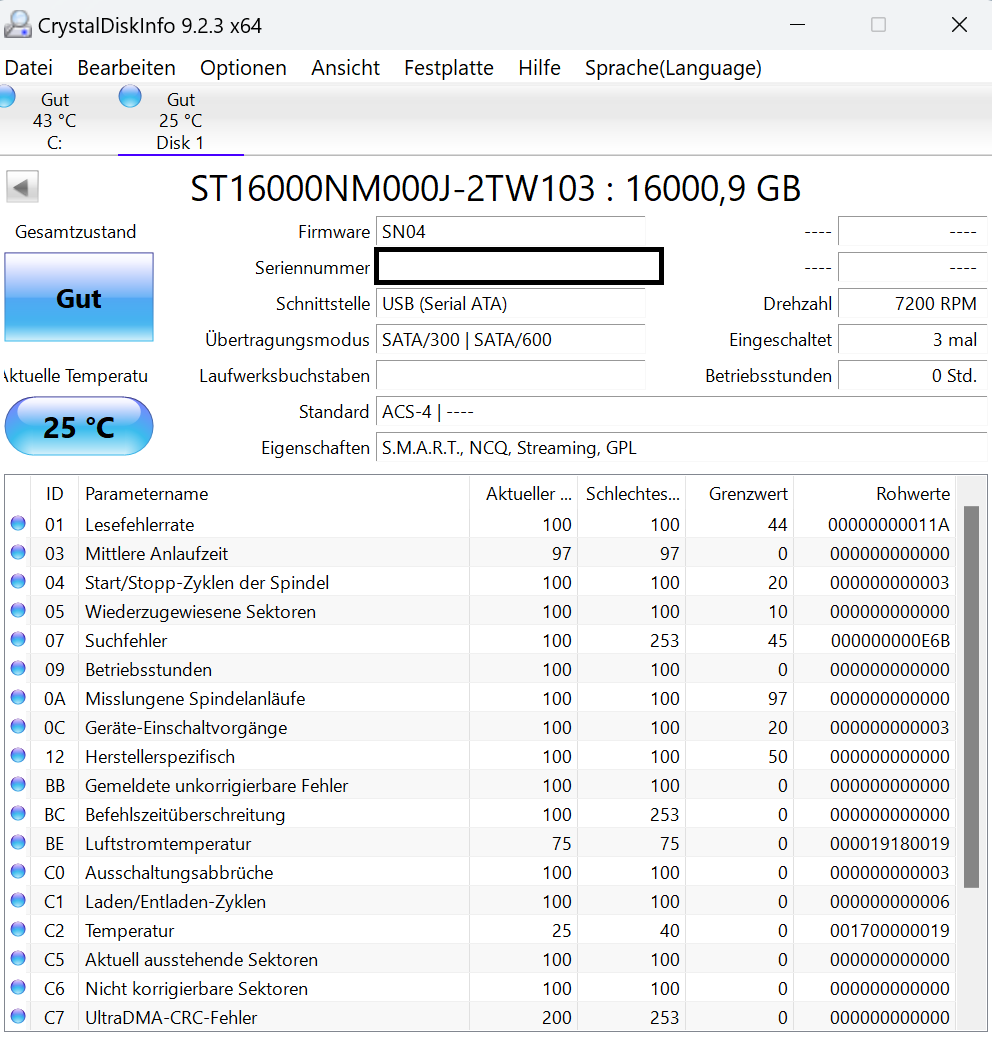Click the Laufwerksbuchstaben field
Image resolution: width=992 pixels, height=1037 pixels.
(511, 376)
